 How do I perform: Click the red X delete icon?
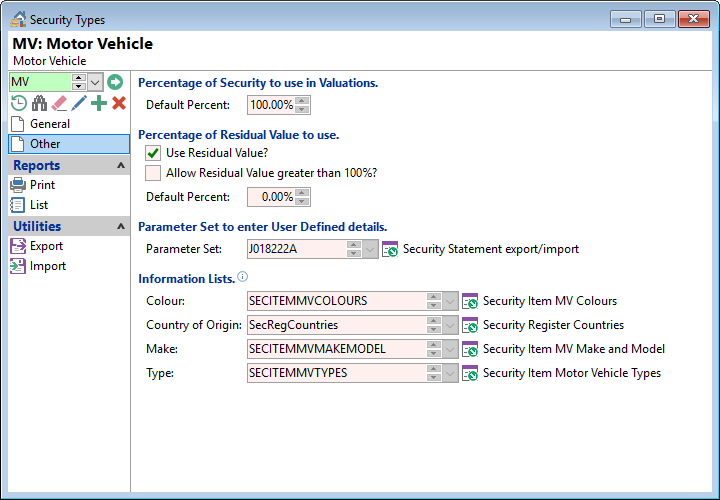[119, 103]
